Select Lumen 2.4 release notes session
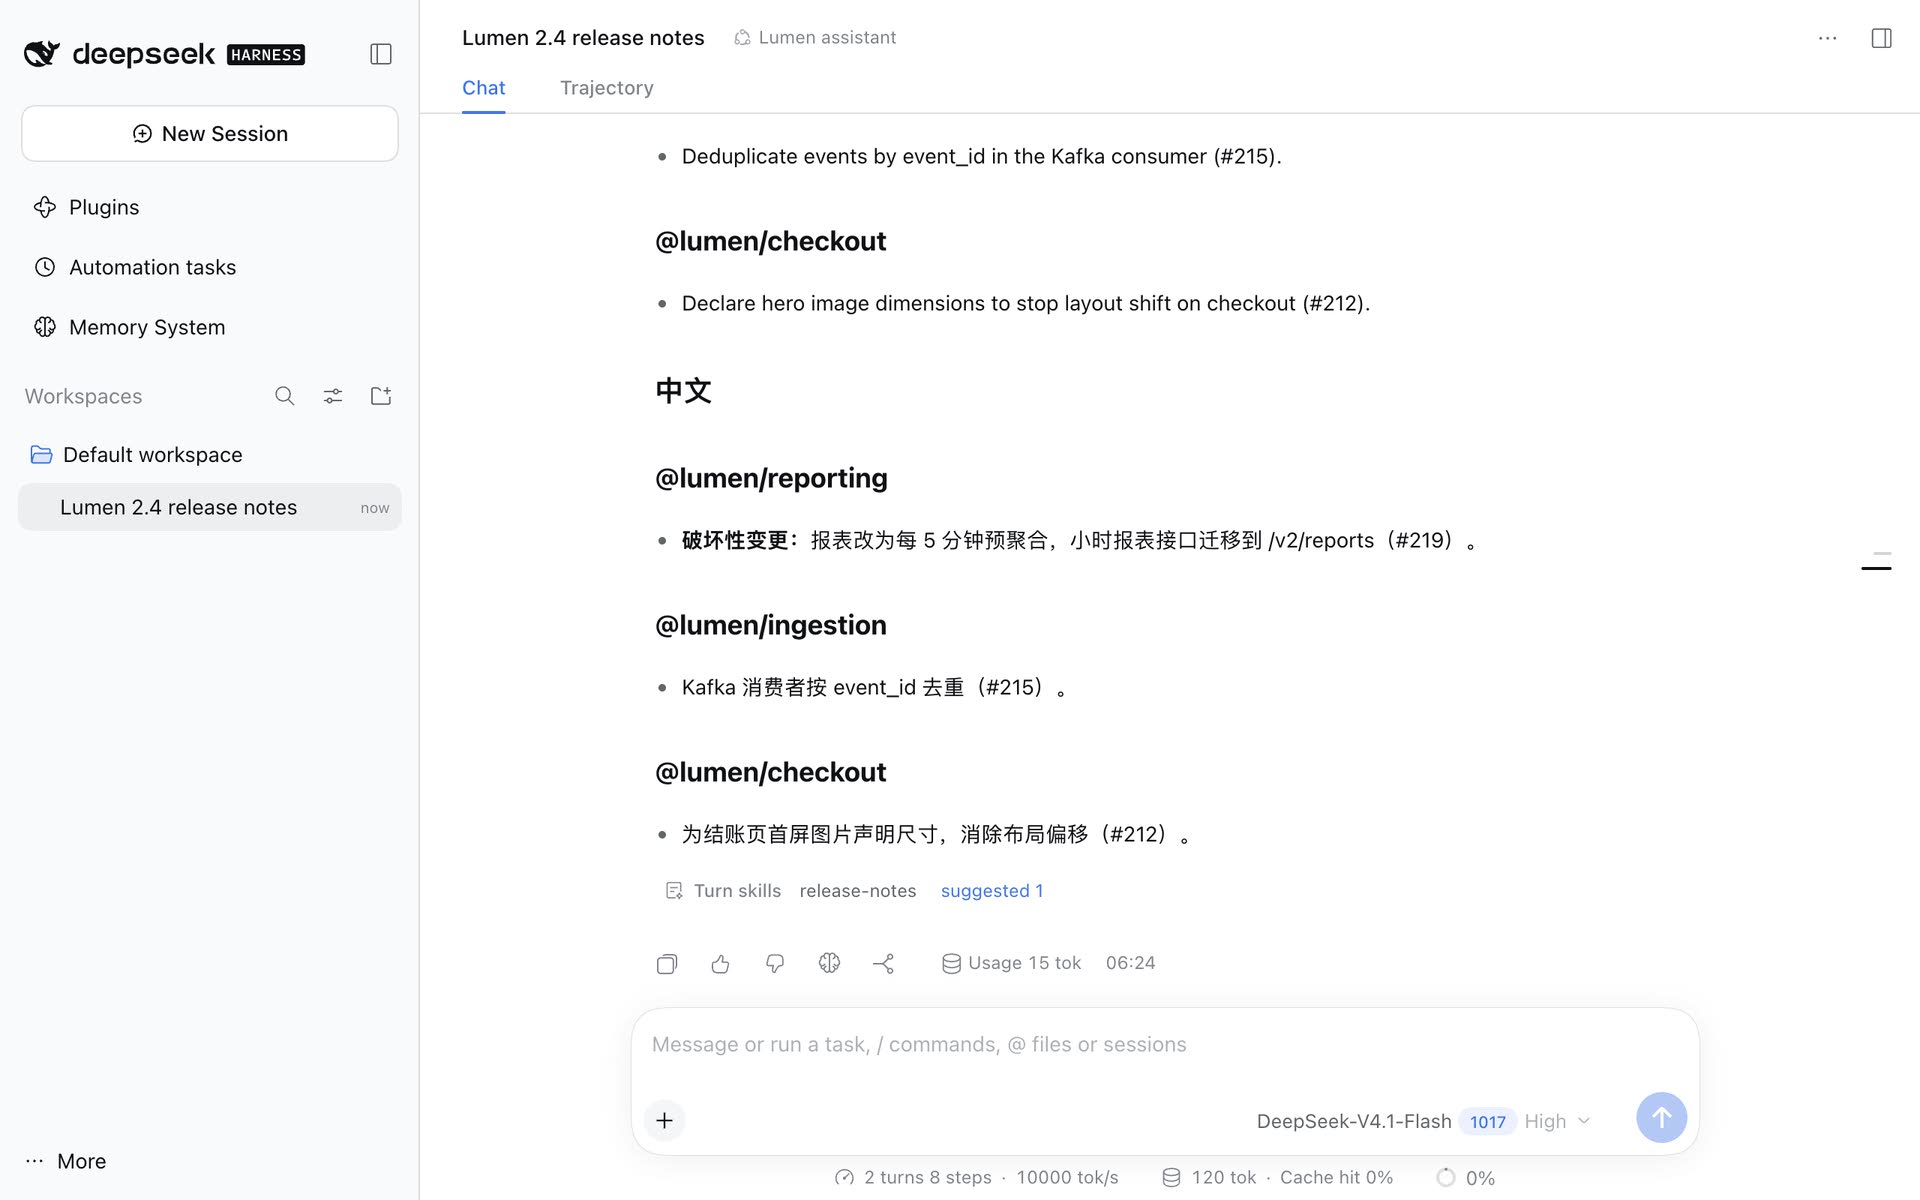Image resolution: width=1920 pixels, height=1200 pixels. pos(210,507)
